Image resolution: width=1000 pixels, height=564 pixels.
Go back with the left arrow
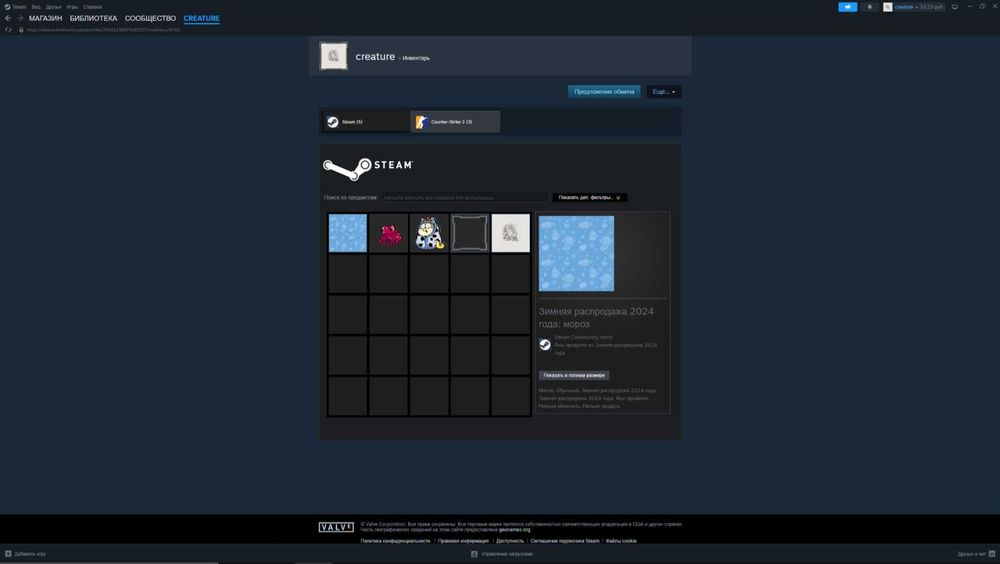(8, 19)
